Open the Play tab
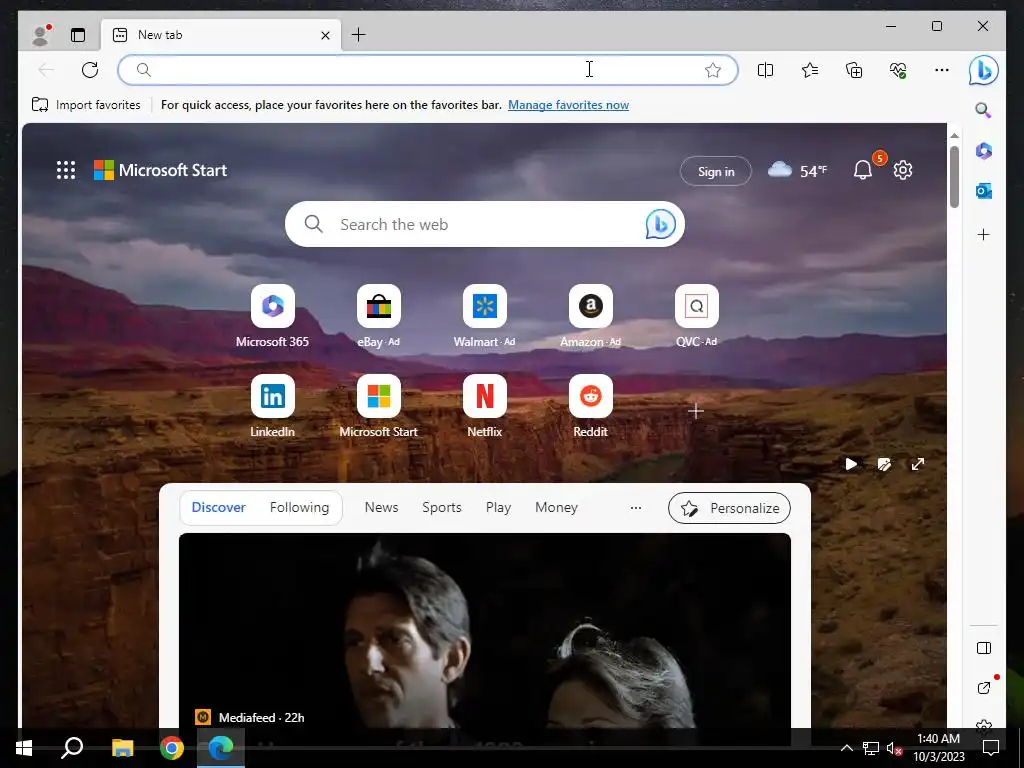This screenshot has width=1024, height=768. (498, 507)
